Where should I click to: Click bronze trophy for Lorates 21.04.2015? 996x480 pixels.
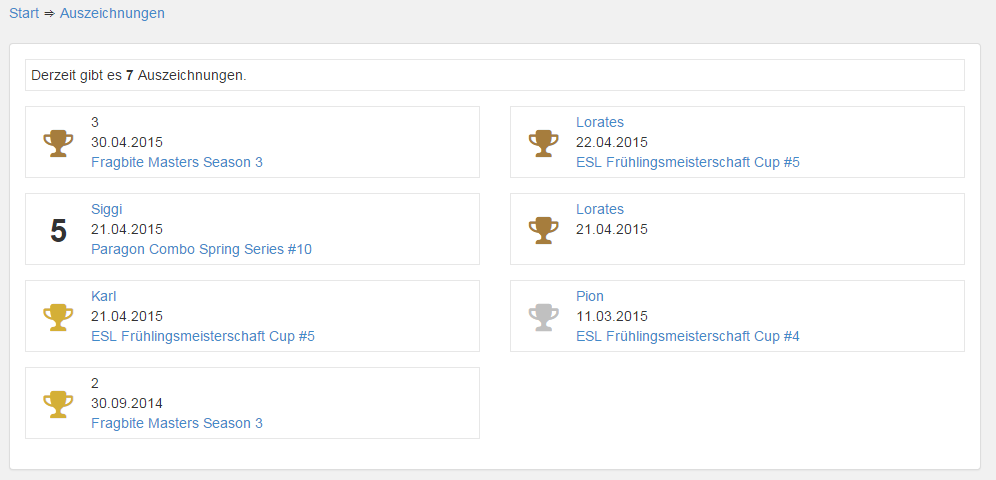point(543,230)
